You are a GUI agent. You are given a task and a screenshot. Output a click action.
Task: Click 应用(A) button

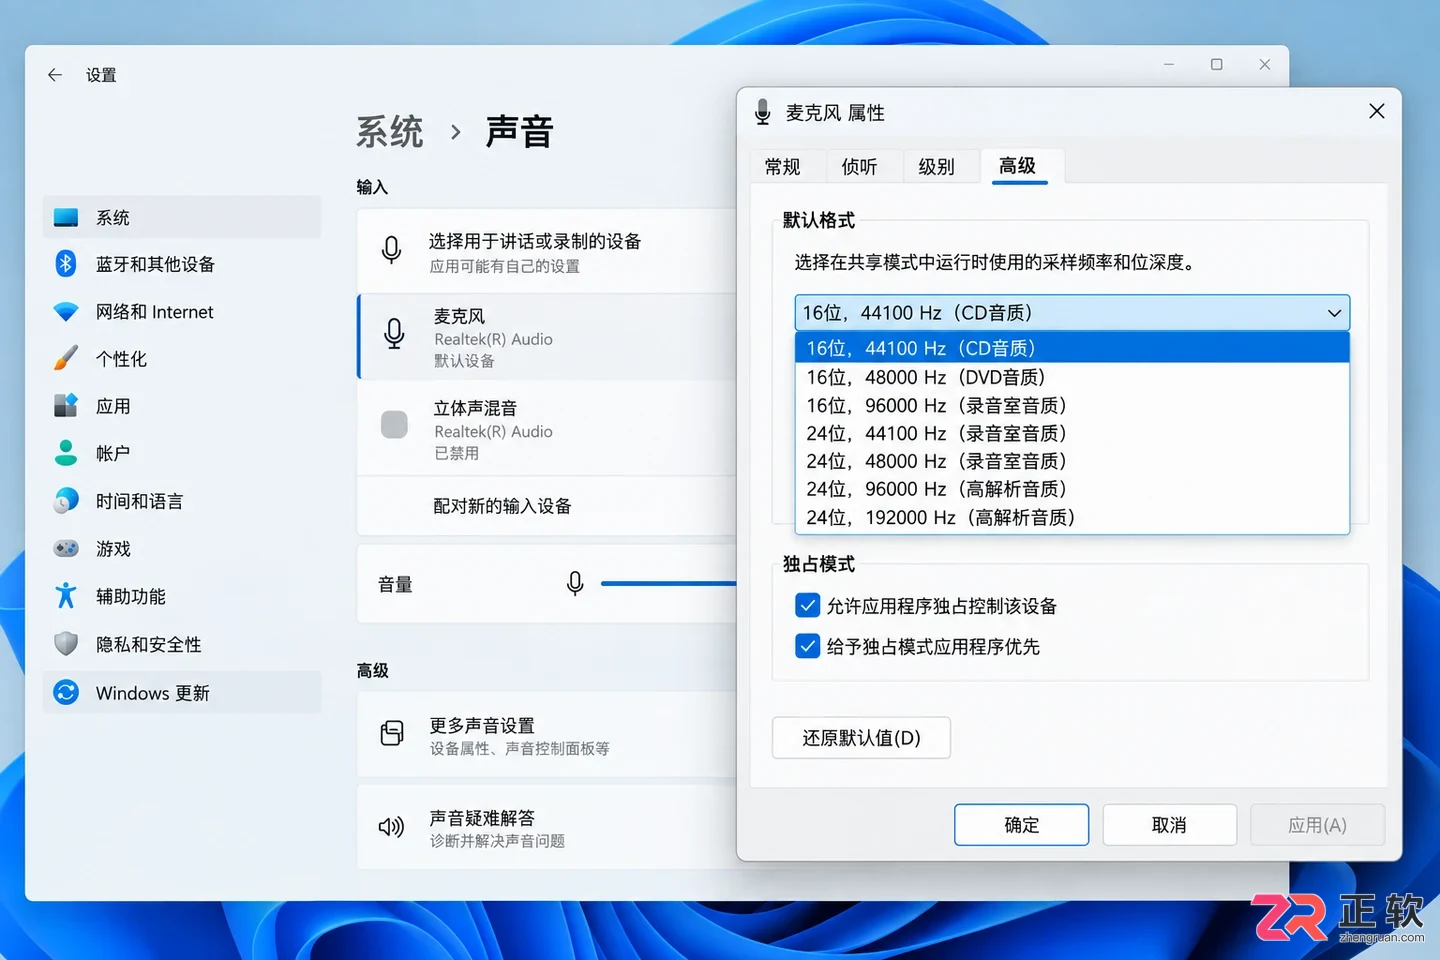click(1317, 825)
